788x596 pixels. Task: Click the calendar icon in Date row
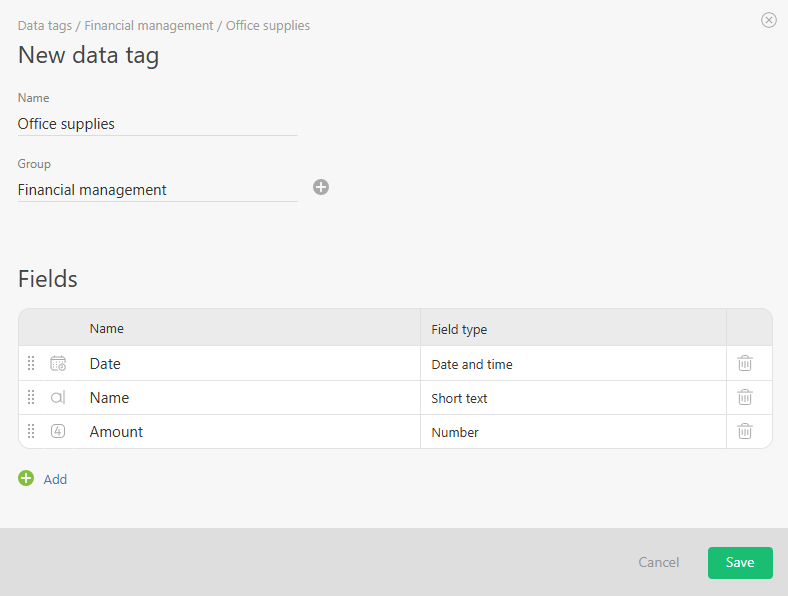pos(58,364)
